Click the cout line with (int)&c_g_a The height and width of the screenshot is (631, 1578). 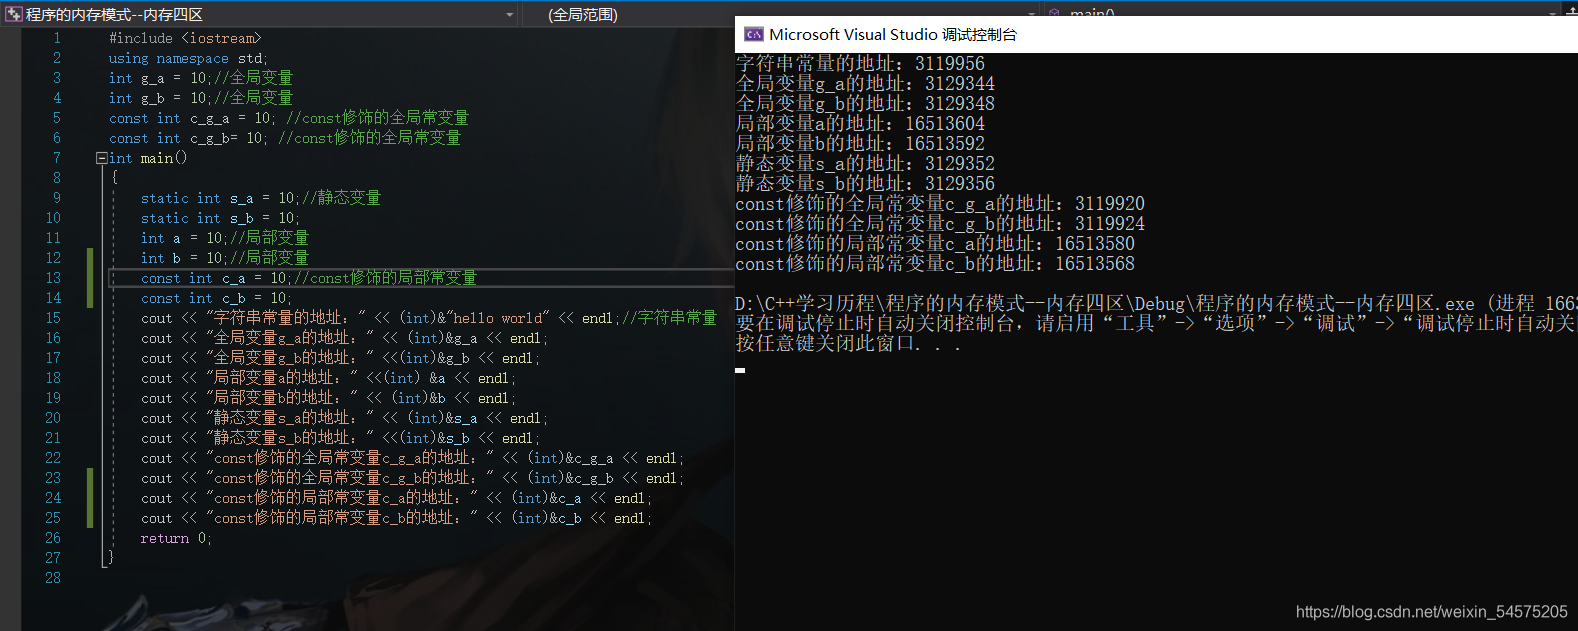pyautogui.click(x=413, y=458)
